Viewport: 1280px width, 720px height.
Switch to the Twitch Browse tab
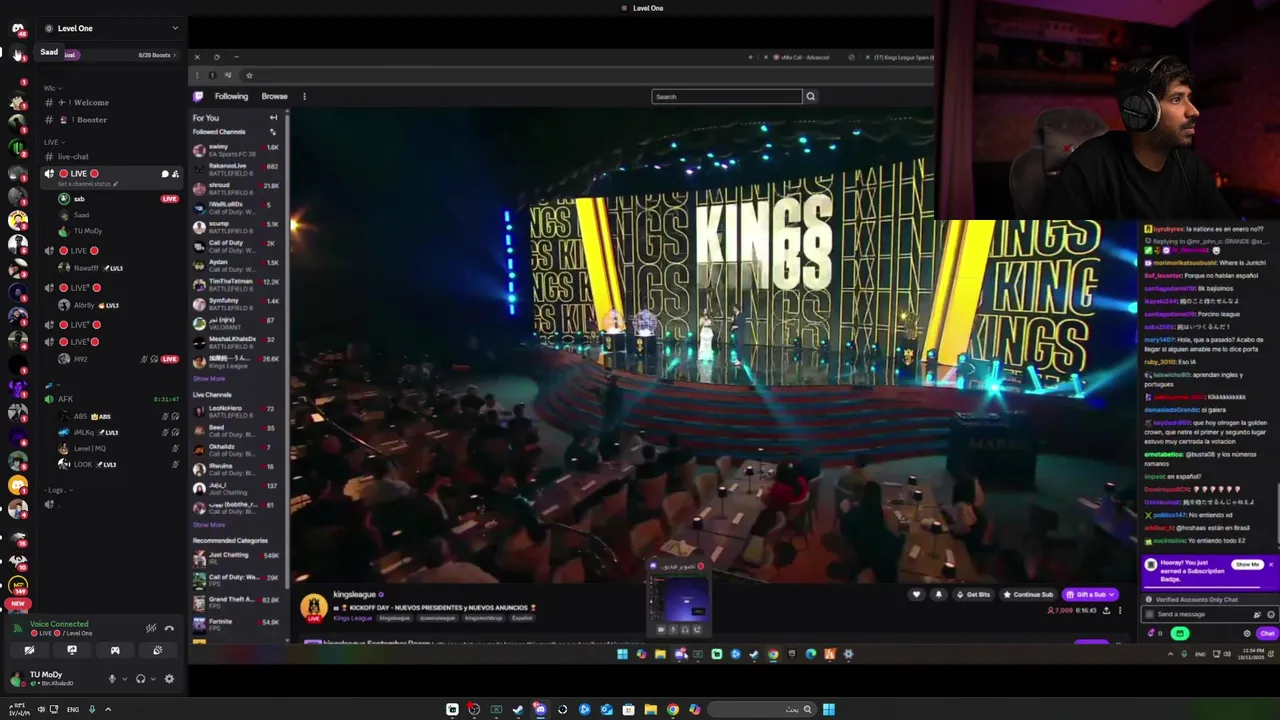pyautogui.click(x=274, y=96)
